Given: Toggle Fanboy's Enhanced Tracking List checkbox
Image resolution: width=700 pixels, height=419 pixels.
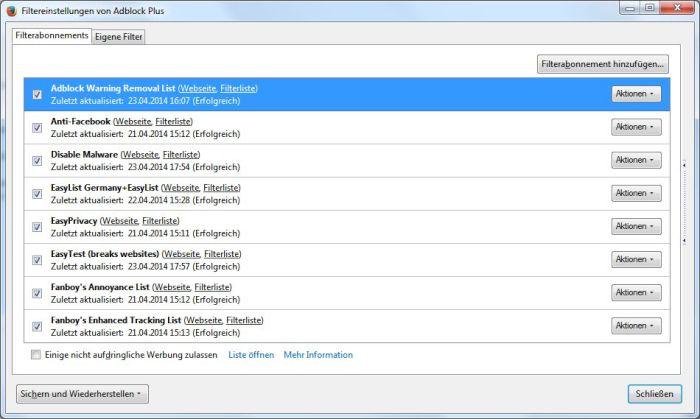Looking at the screenshot, I should [x=37, y=326].
